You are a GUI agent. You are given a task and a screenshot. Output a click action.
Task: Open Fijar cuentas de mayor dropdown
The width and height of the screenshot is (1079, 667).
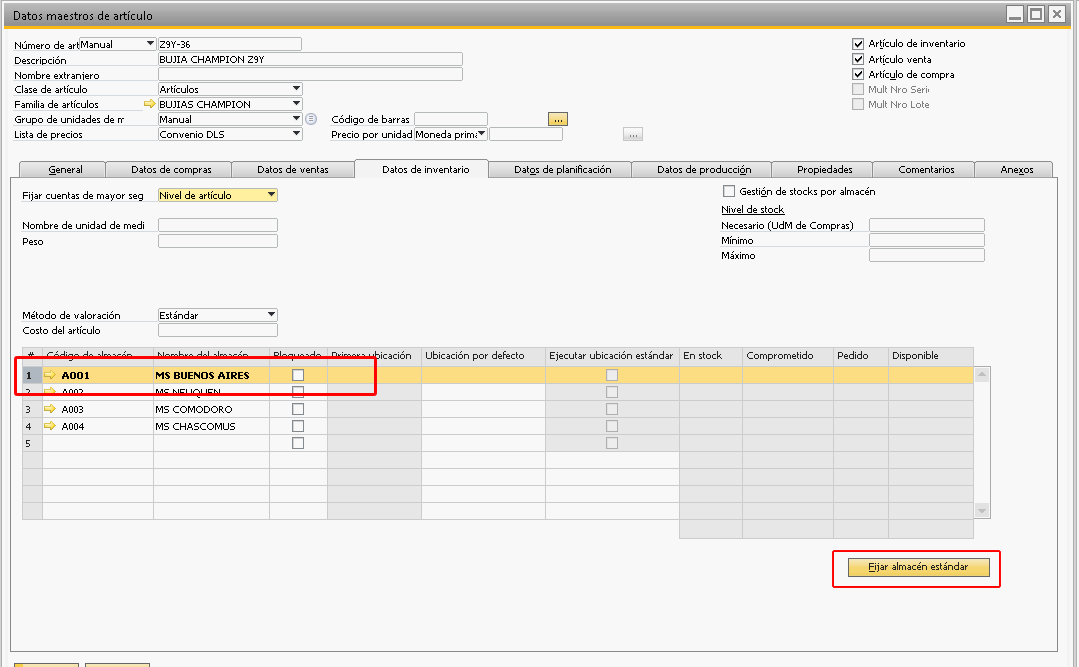(271, 195)
